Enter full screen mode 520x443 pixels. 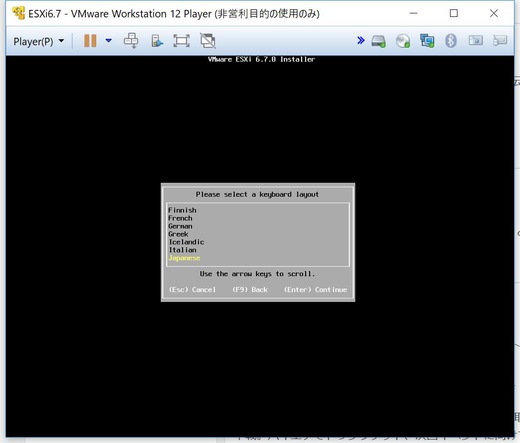pyautogui.click(x=181, y=41)
